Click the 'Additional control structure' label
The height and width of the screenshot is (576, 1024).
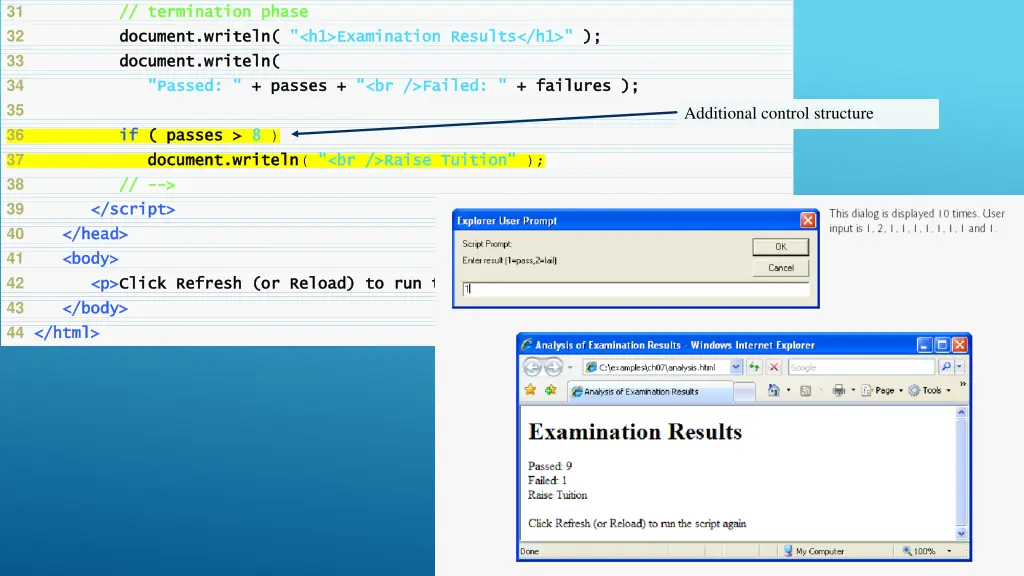pos(778,114)
